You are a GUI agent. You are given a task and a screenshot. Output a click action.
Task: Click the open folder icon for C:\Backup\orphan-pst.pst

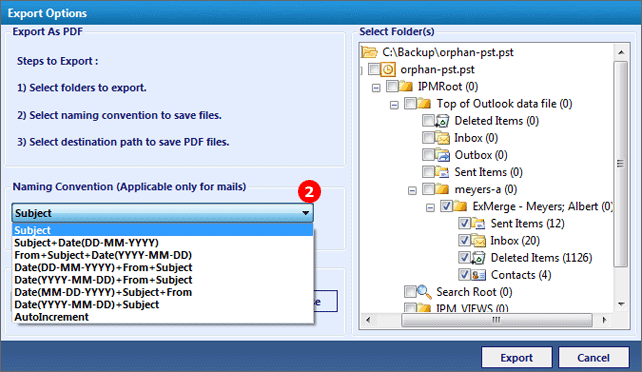pyautogui.click(x=369, y=52)
